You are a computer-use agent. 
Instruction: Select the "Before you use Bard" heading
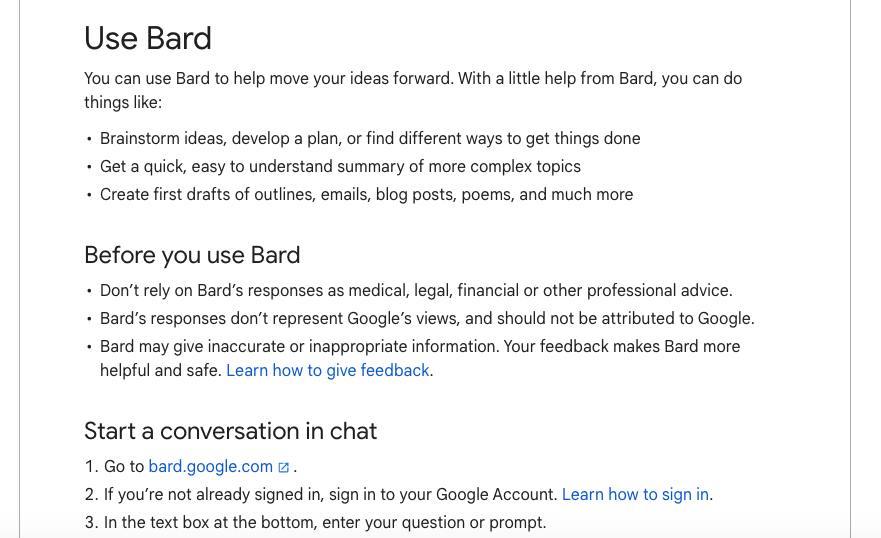[x=192, y=255]
